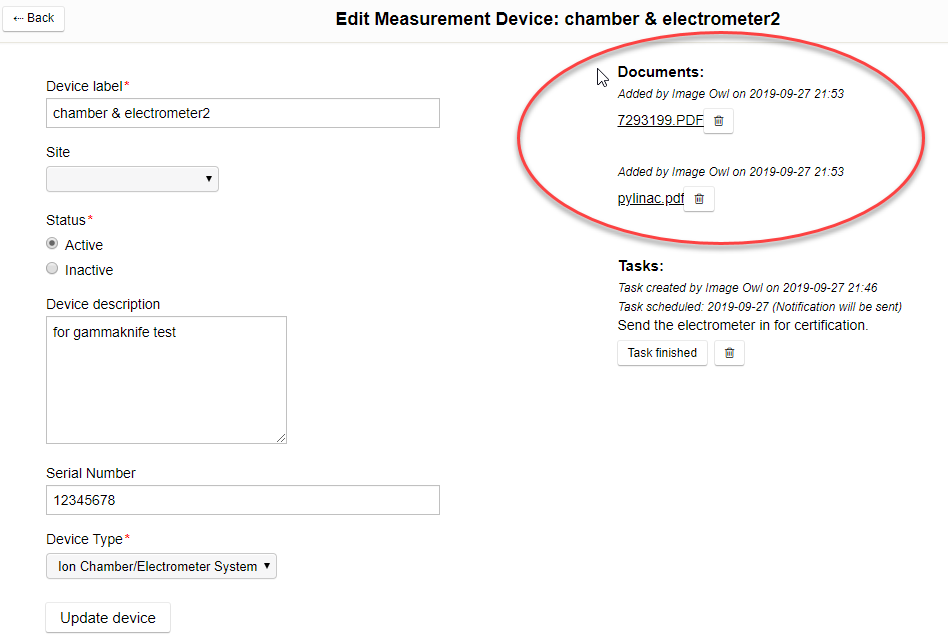Mark the task with Task finished
This screenshot has height=638, width=948.
662,353
